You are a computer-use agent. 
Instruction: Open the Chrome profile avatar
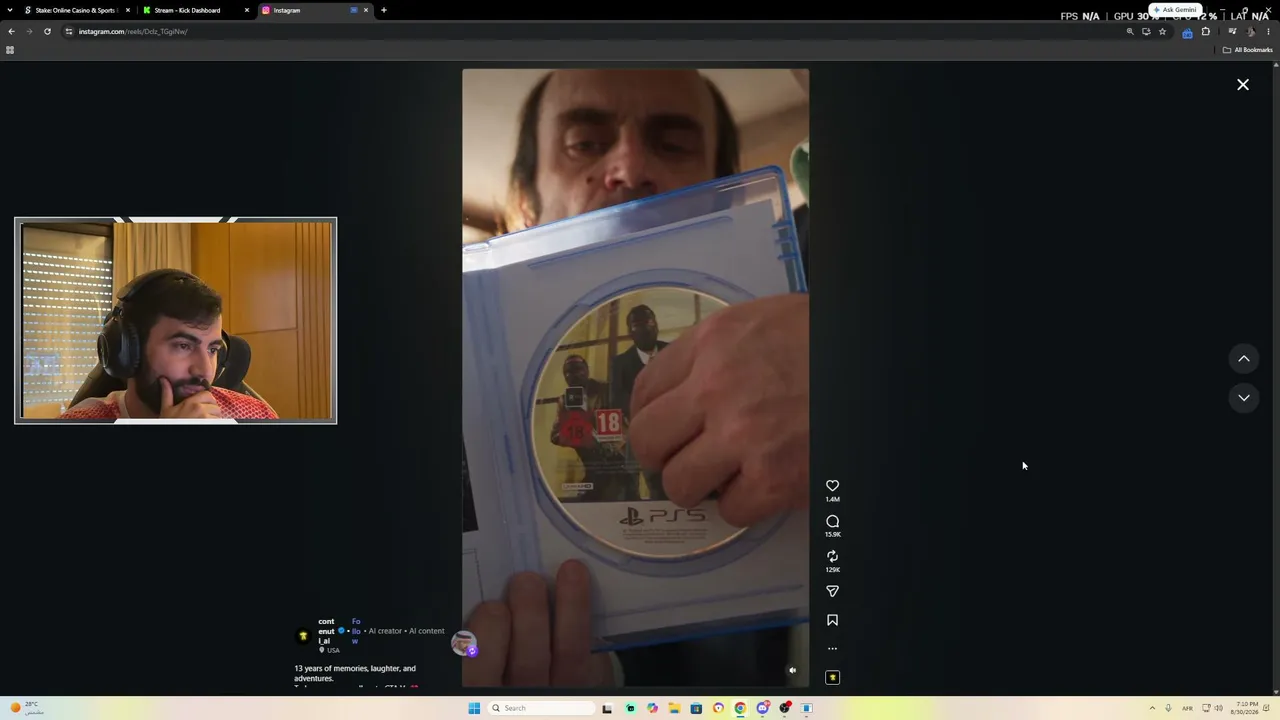(1251, 31)
